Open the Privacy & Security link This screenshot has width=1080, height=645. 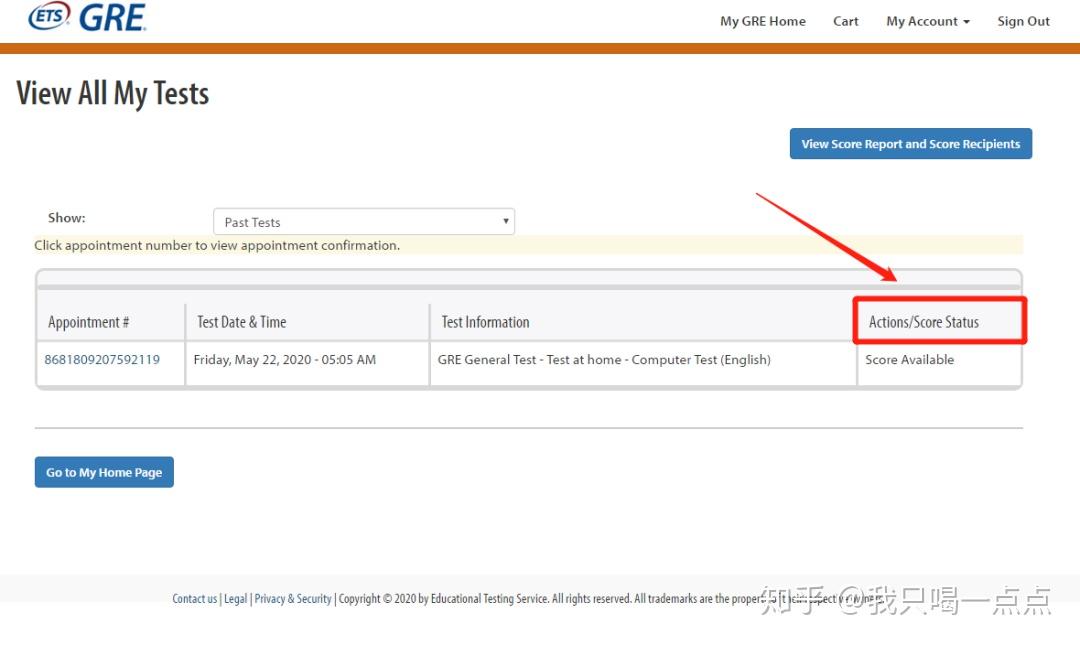pyautogui.click(x=293, y=599)
